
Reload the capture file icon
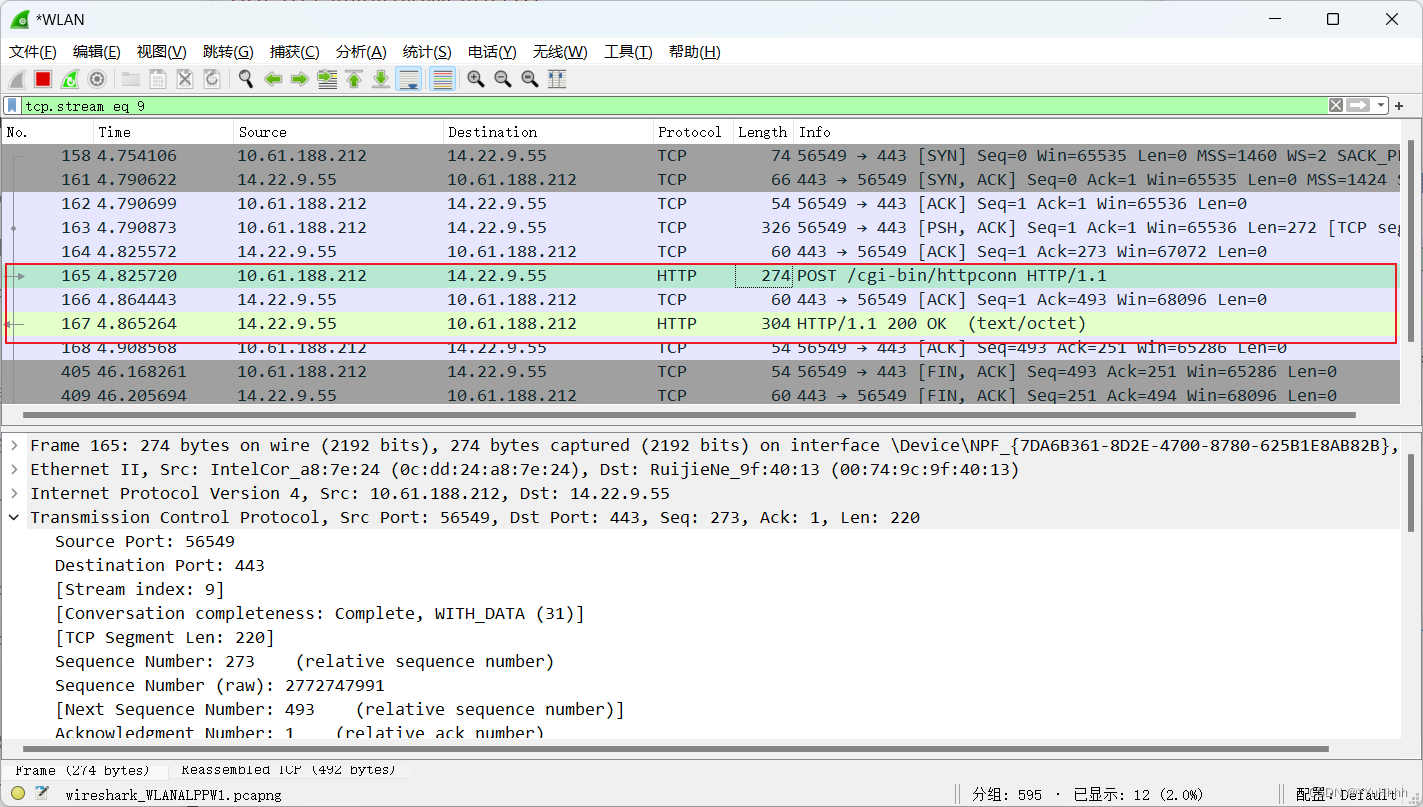(212, 79)
